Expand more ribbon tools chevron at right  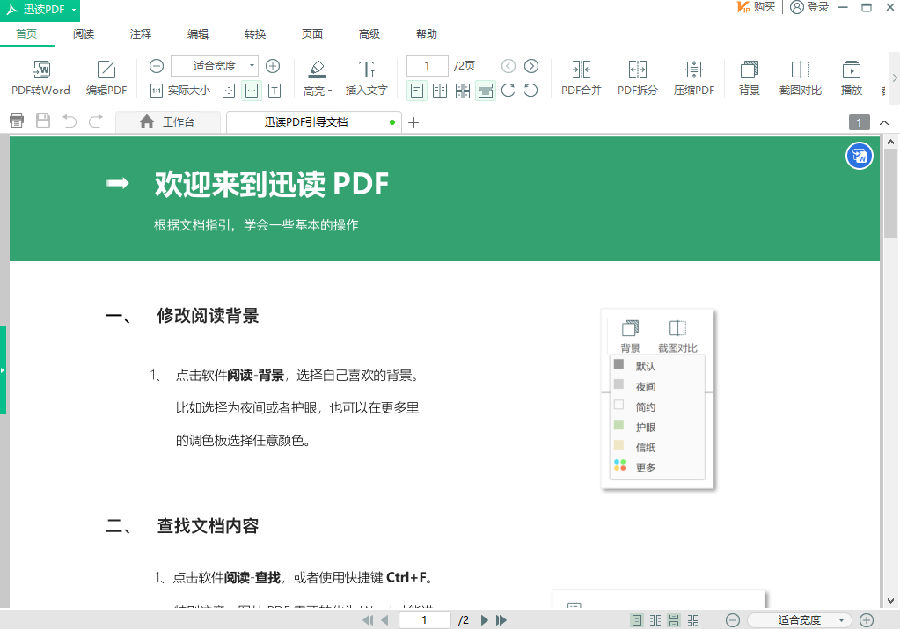[894, 77]
